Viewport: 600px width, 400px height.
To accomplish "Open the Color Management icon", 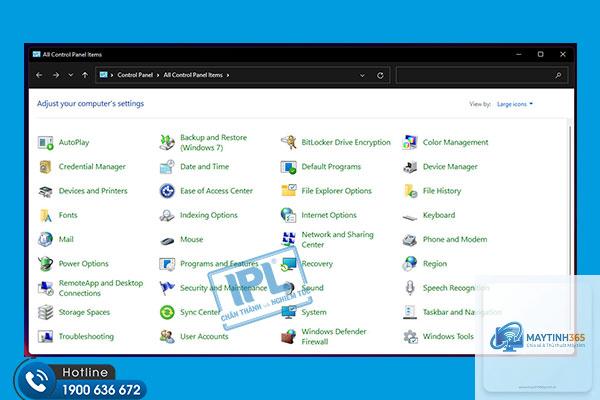I will (409, 142).
